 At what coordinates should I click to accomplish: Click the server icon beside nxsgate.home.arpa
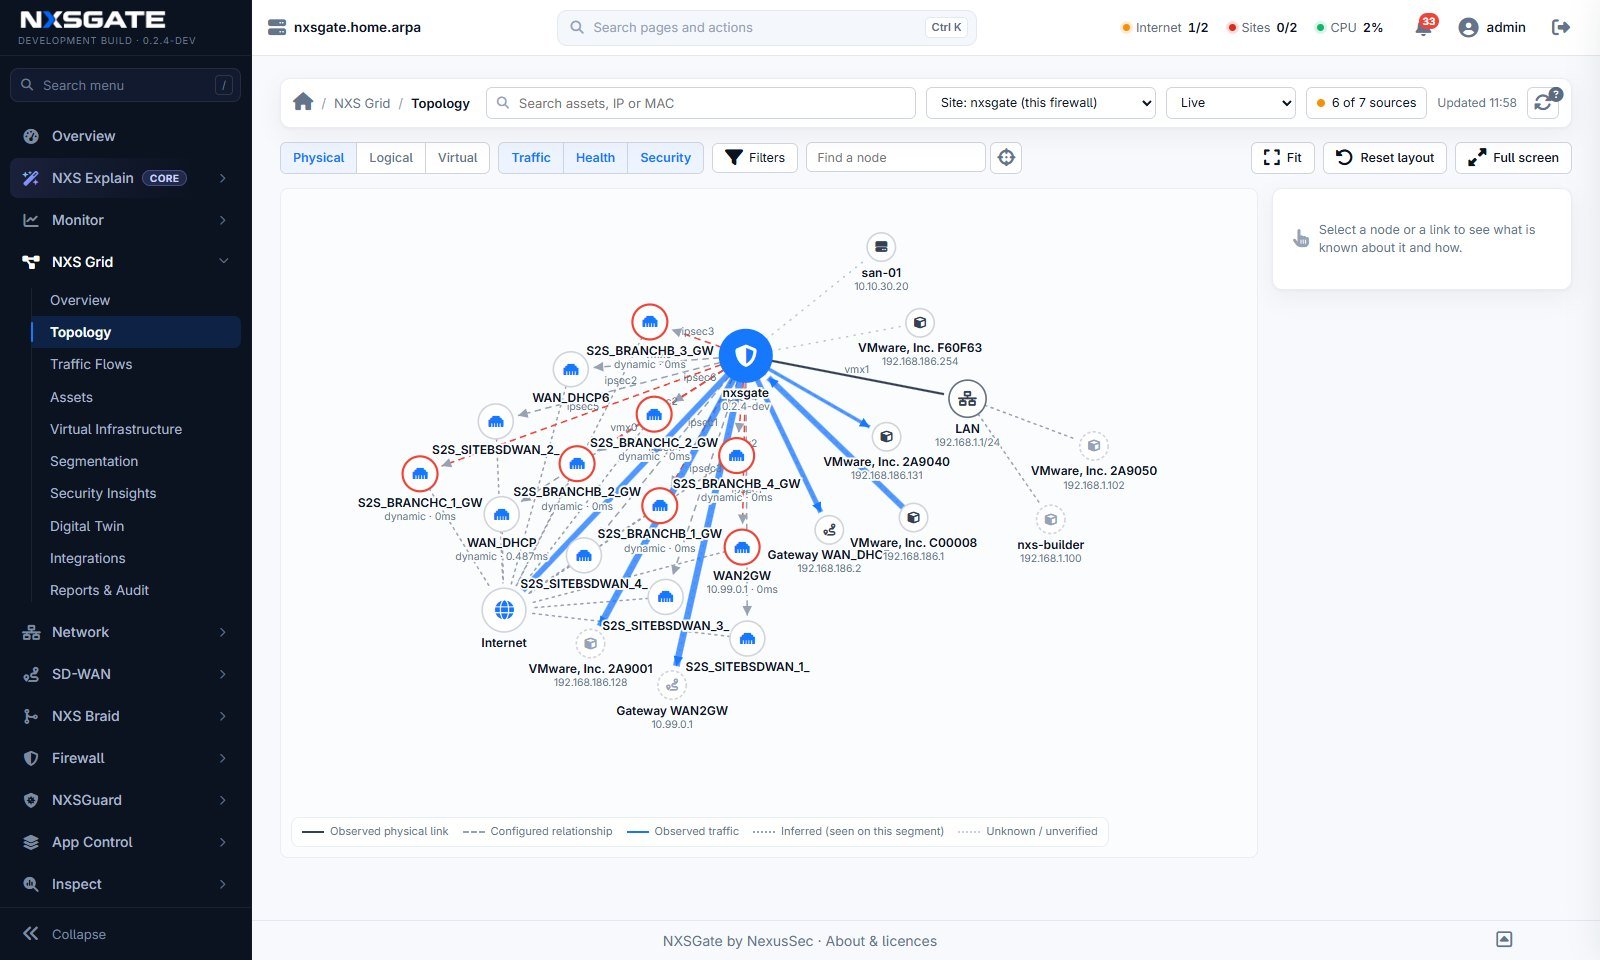pyautogui.click(x=277, y=27)
